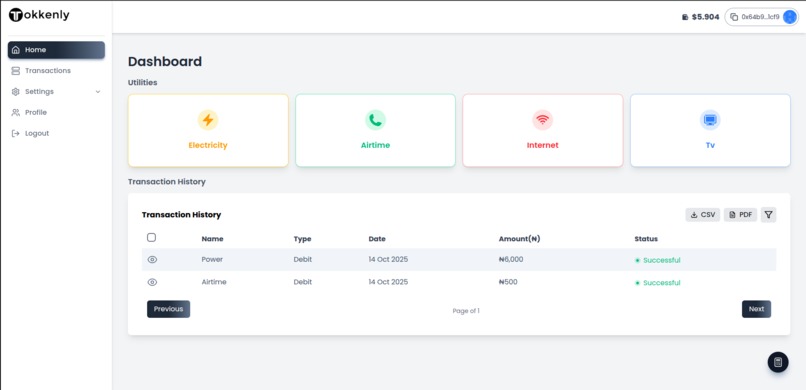The height and width of the screenshot is (390, 806).
Task: Go to Next page of transactions
Action: tap(756, 309)
